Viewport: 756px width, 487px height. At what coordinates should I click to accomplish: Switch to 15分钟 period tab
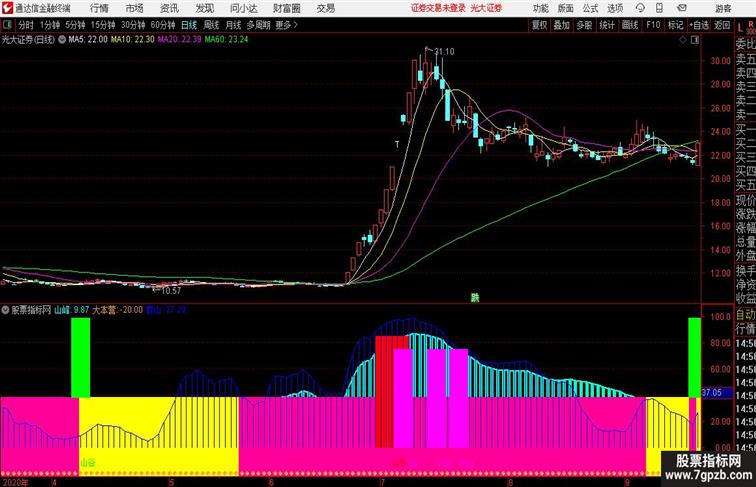[x=103, y=25]
